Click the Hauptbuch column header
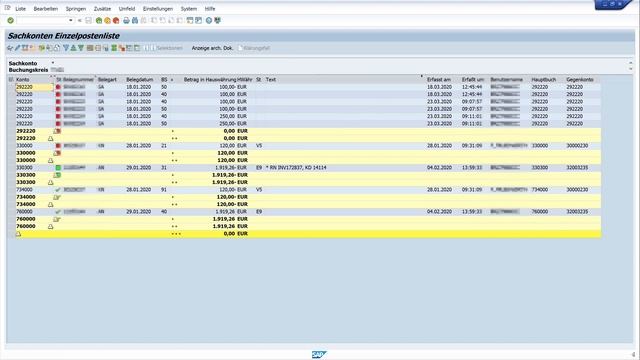This screenshot has width=640, height=360. point(544,80)
